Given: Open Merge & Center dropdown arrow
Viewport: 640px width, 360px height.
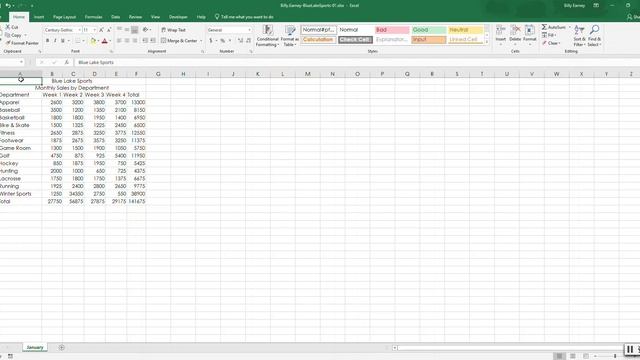Looking at the screenshot, I should 201,41.
